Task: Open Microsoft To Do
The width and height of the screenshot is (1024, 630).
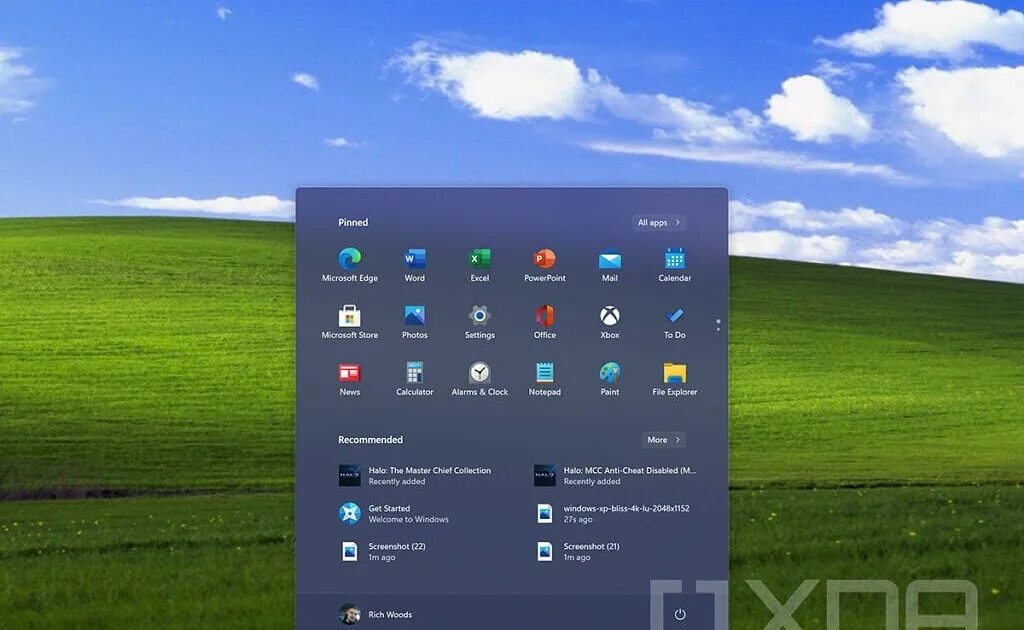Action: [674, 316]
